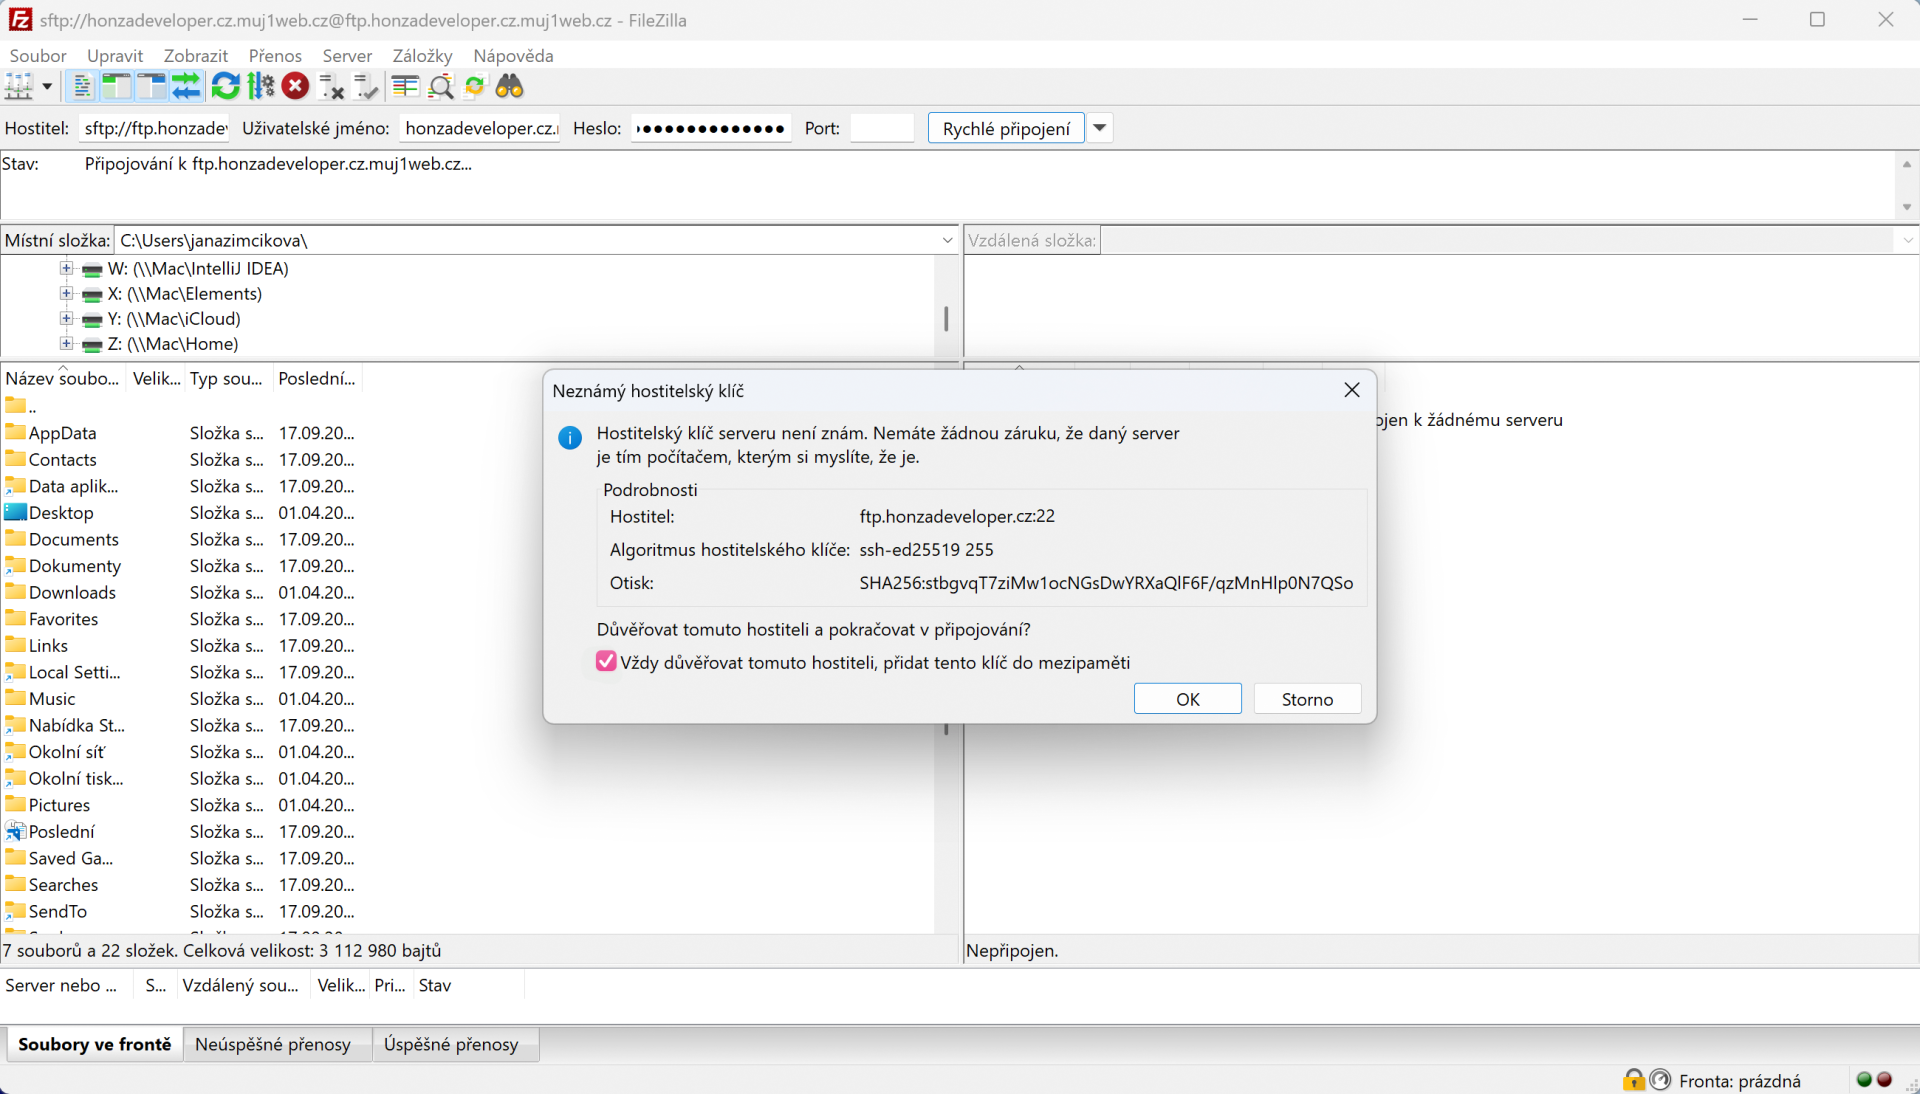The width and height of the screenshot is (1920, 1094).
Task: Open local folder path dropdown
Action: tap(946, 240)
